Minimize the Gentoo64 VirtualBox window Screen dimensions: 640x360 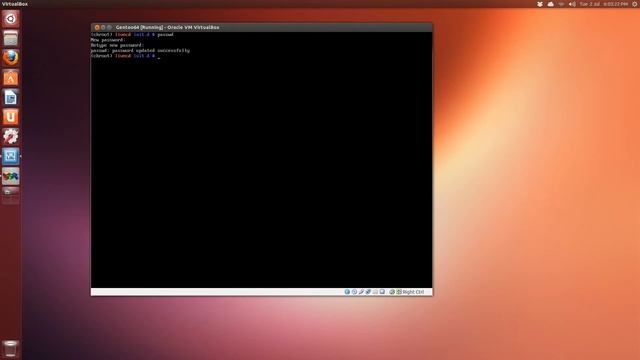click(x=103, y=27)
